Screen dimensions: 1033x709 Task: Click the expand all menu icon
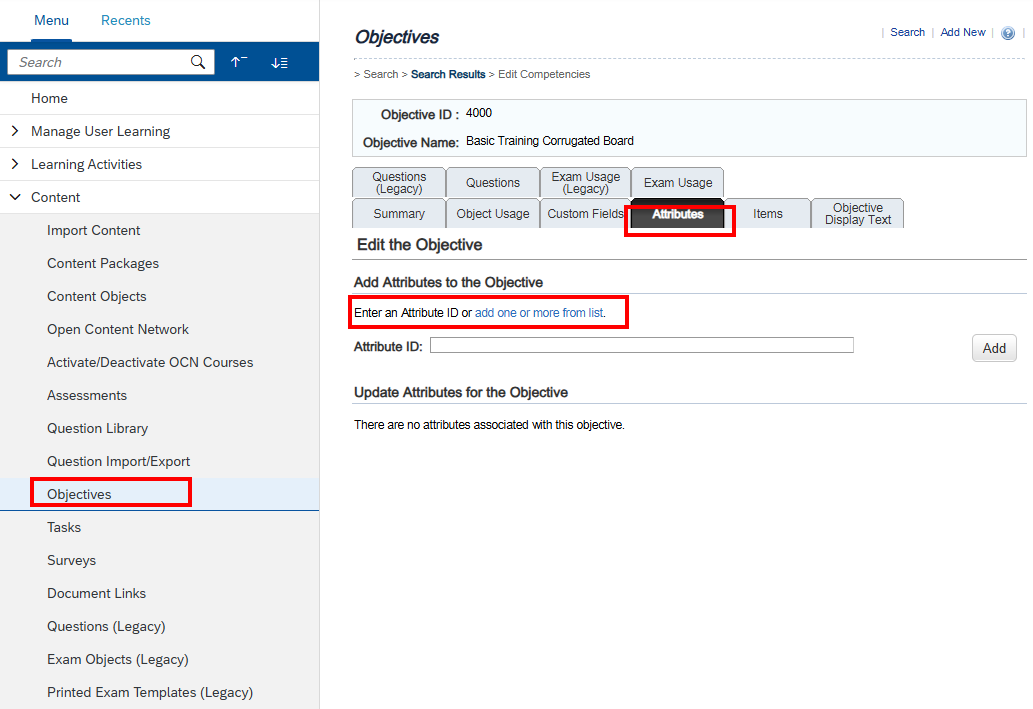279,62
